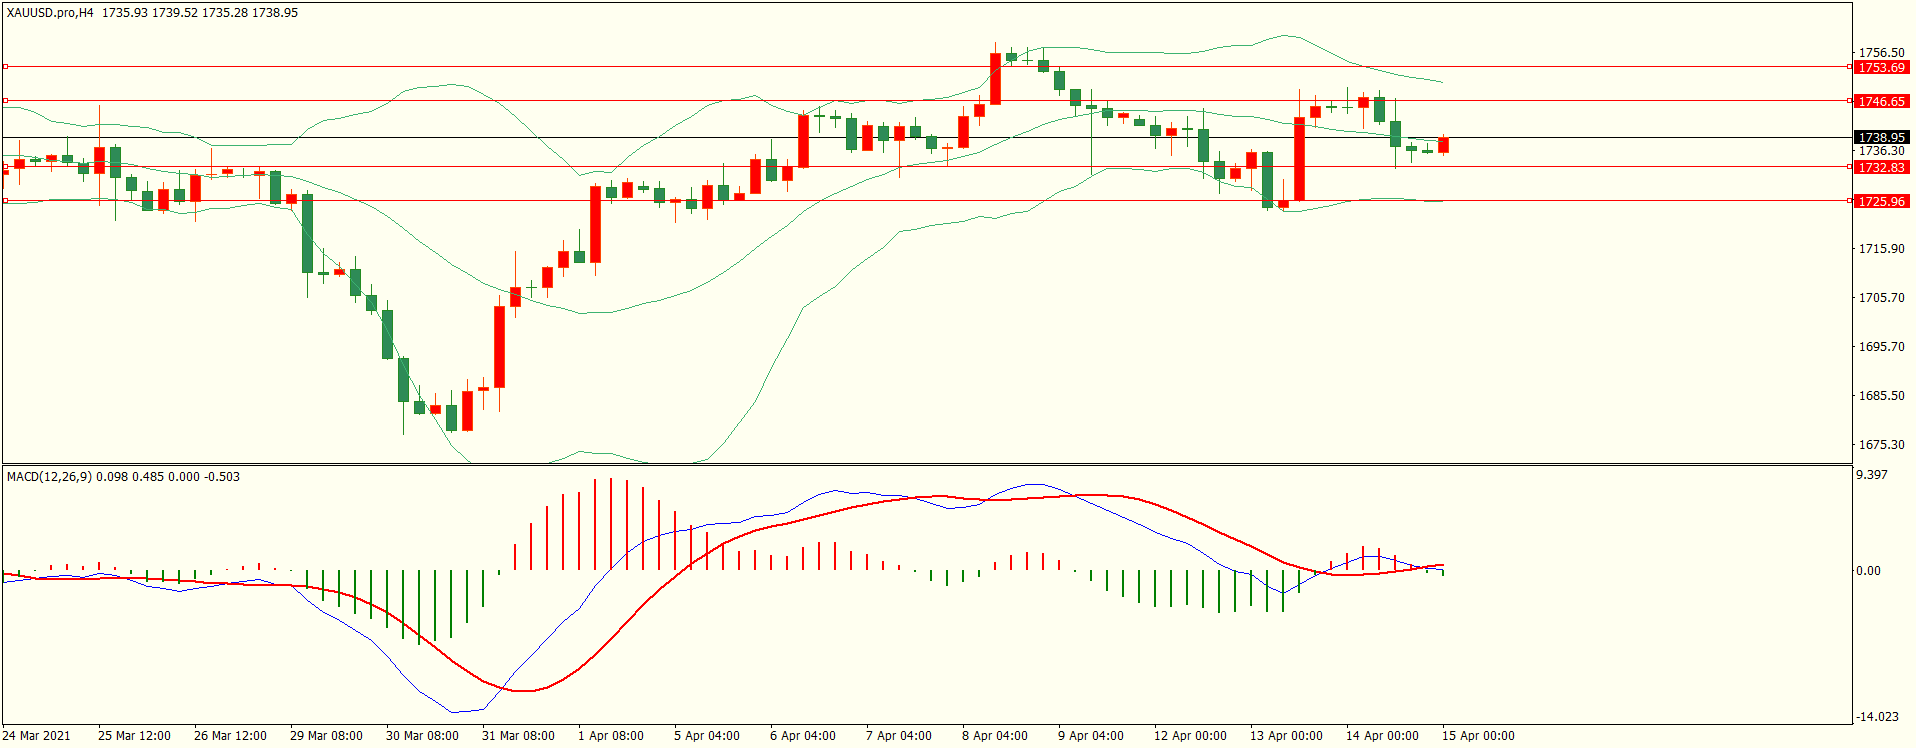1916x748 pixels.
Task: Click the XAUUSD.pro,H4 chart title text
Action: click(x=50, y=13)
